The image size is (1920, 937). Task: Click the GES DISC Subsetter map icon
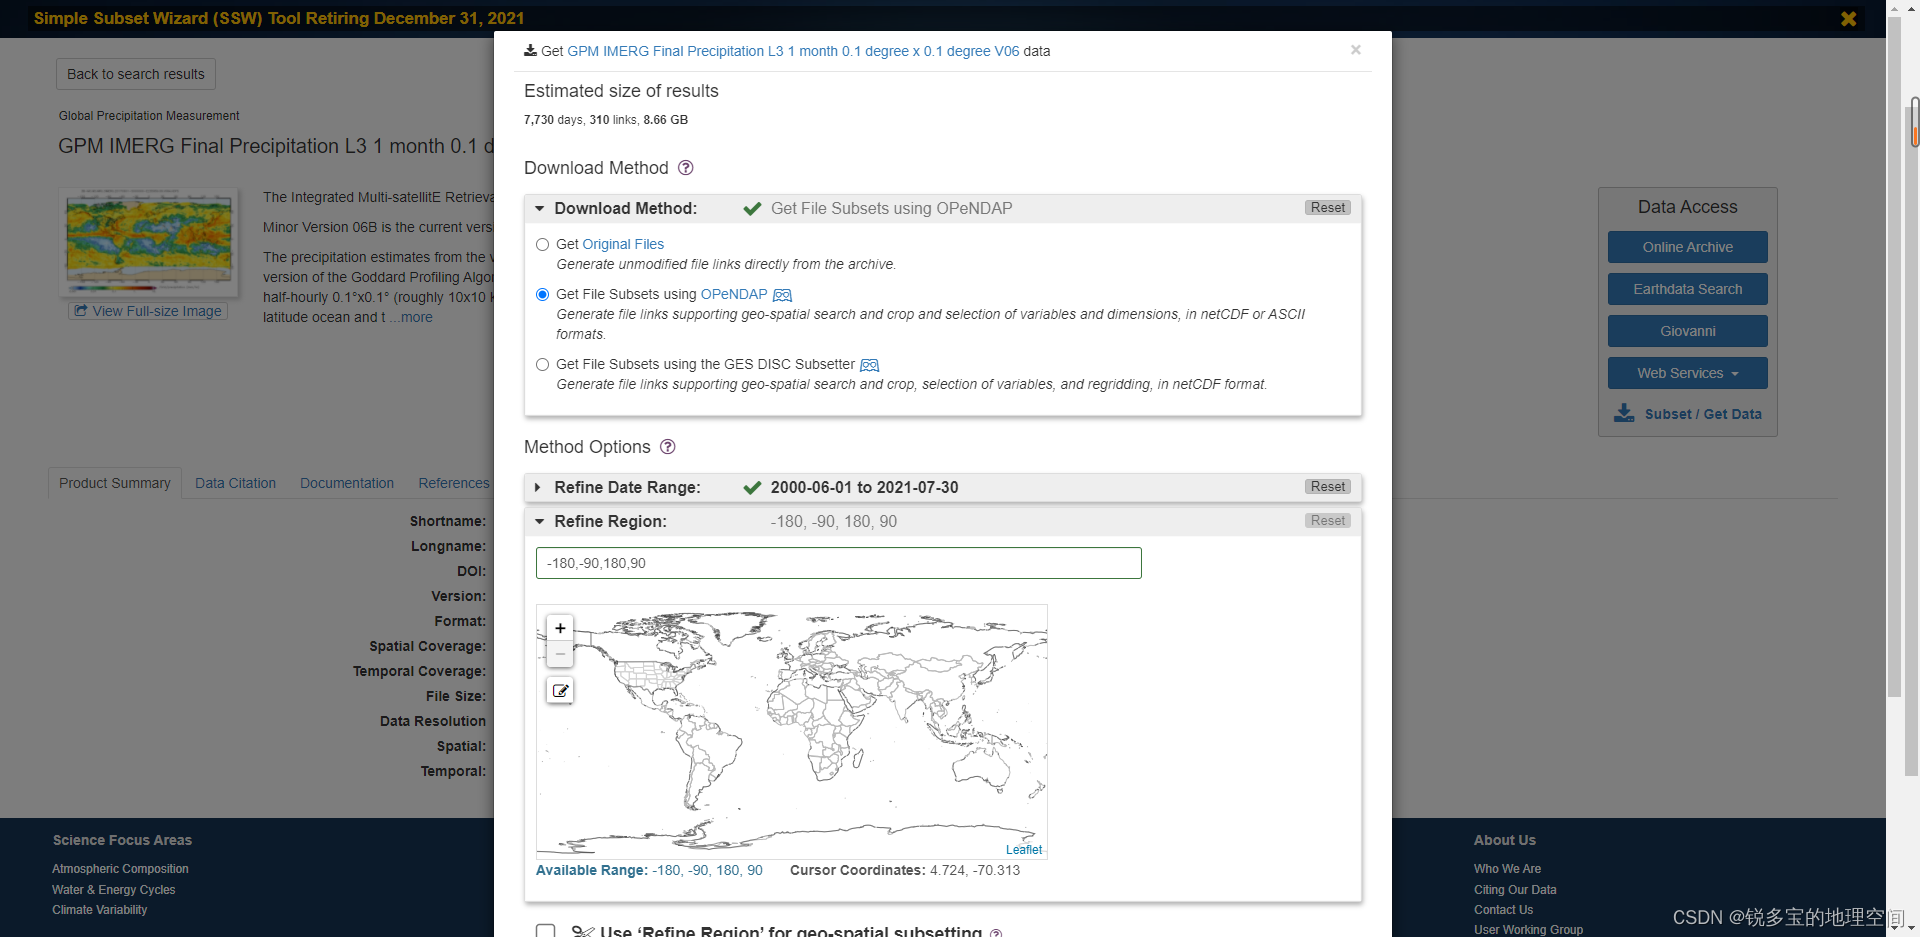870,365
